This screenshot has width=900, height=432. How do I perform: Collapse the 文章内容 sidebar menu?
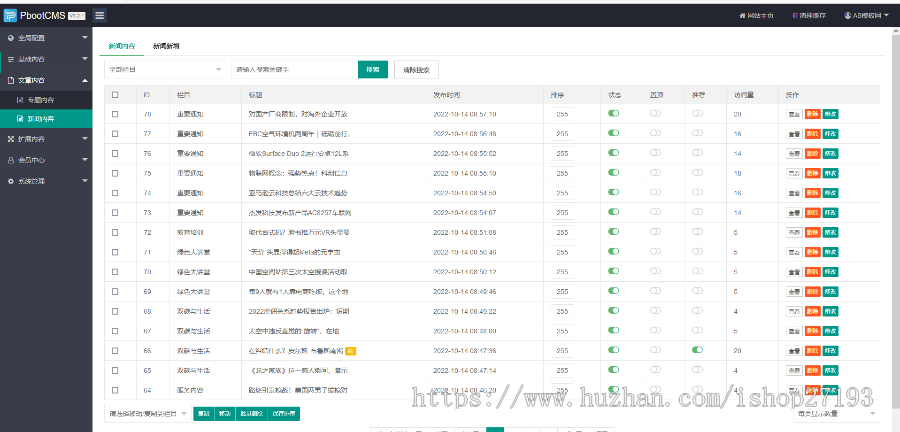[x=46, y=80]
